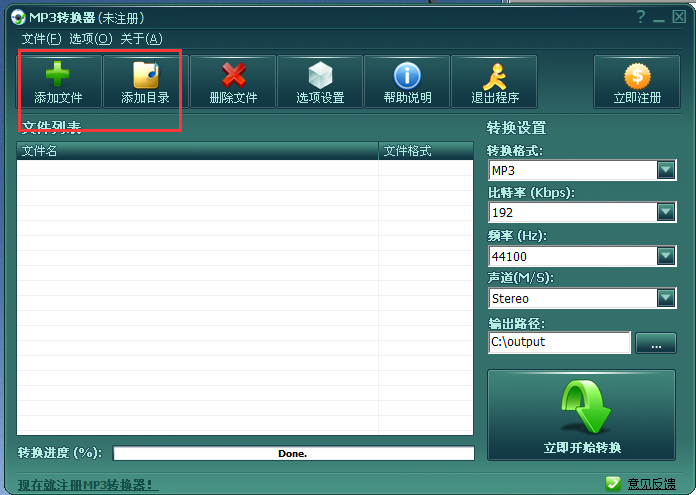
Task: Click Exit Program (退出程序) running man icon
Action: coord(495,76)
